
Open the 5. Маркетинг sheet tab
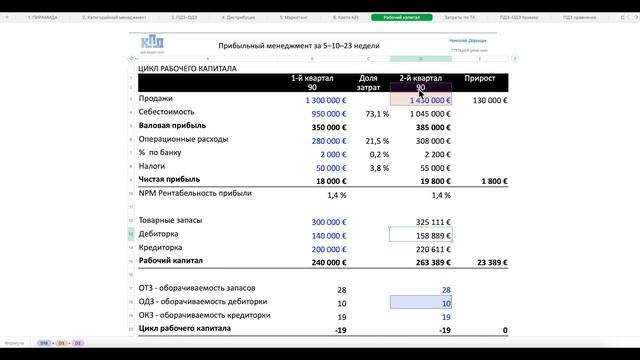click(x=293, y=18)
